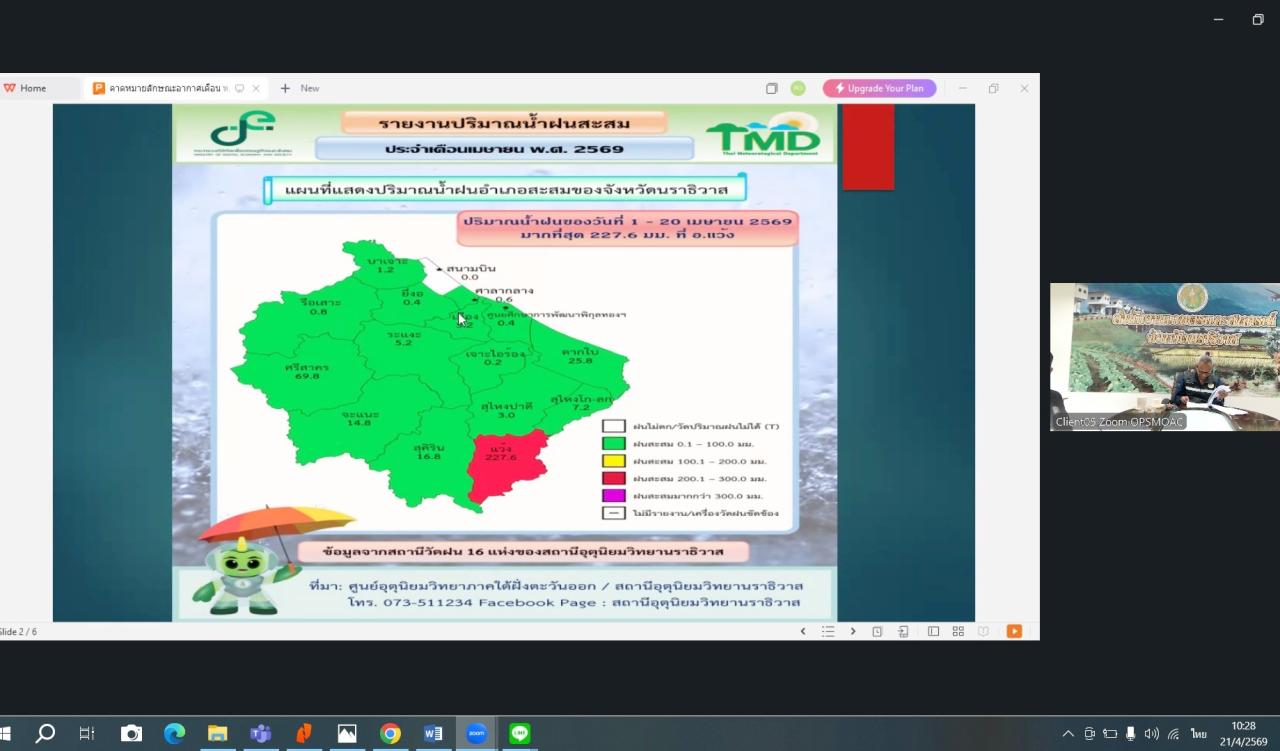Click the notes panel icon in status bar
1280x751 pixels.
[903, 631]
